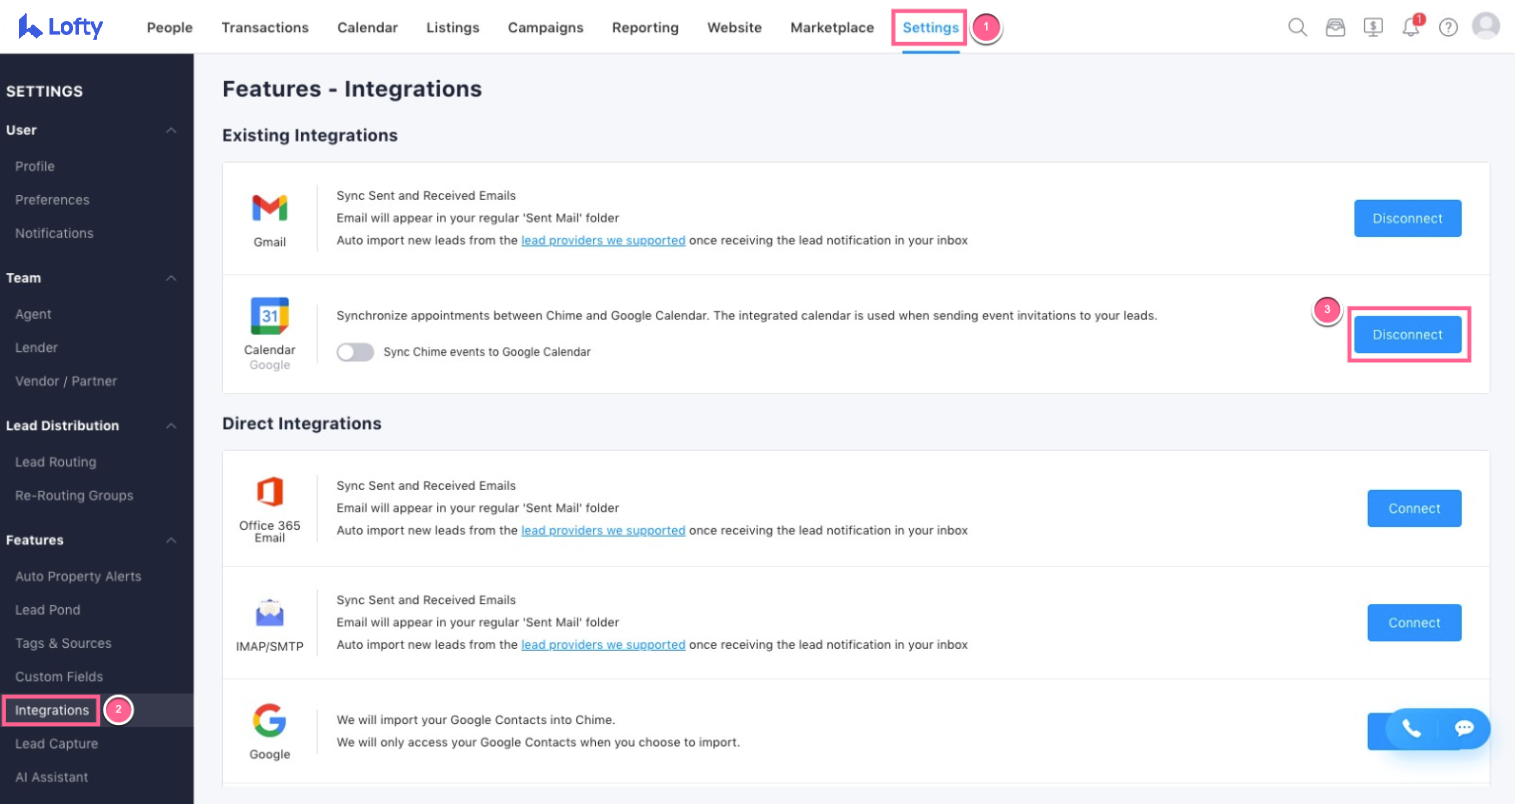Connect Office 365 Email
The image size is (1530, 804).
(1414, 508)
